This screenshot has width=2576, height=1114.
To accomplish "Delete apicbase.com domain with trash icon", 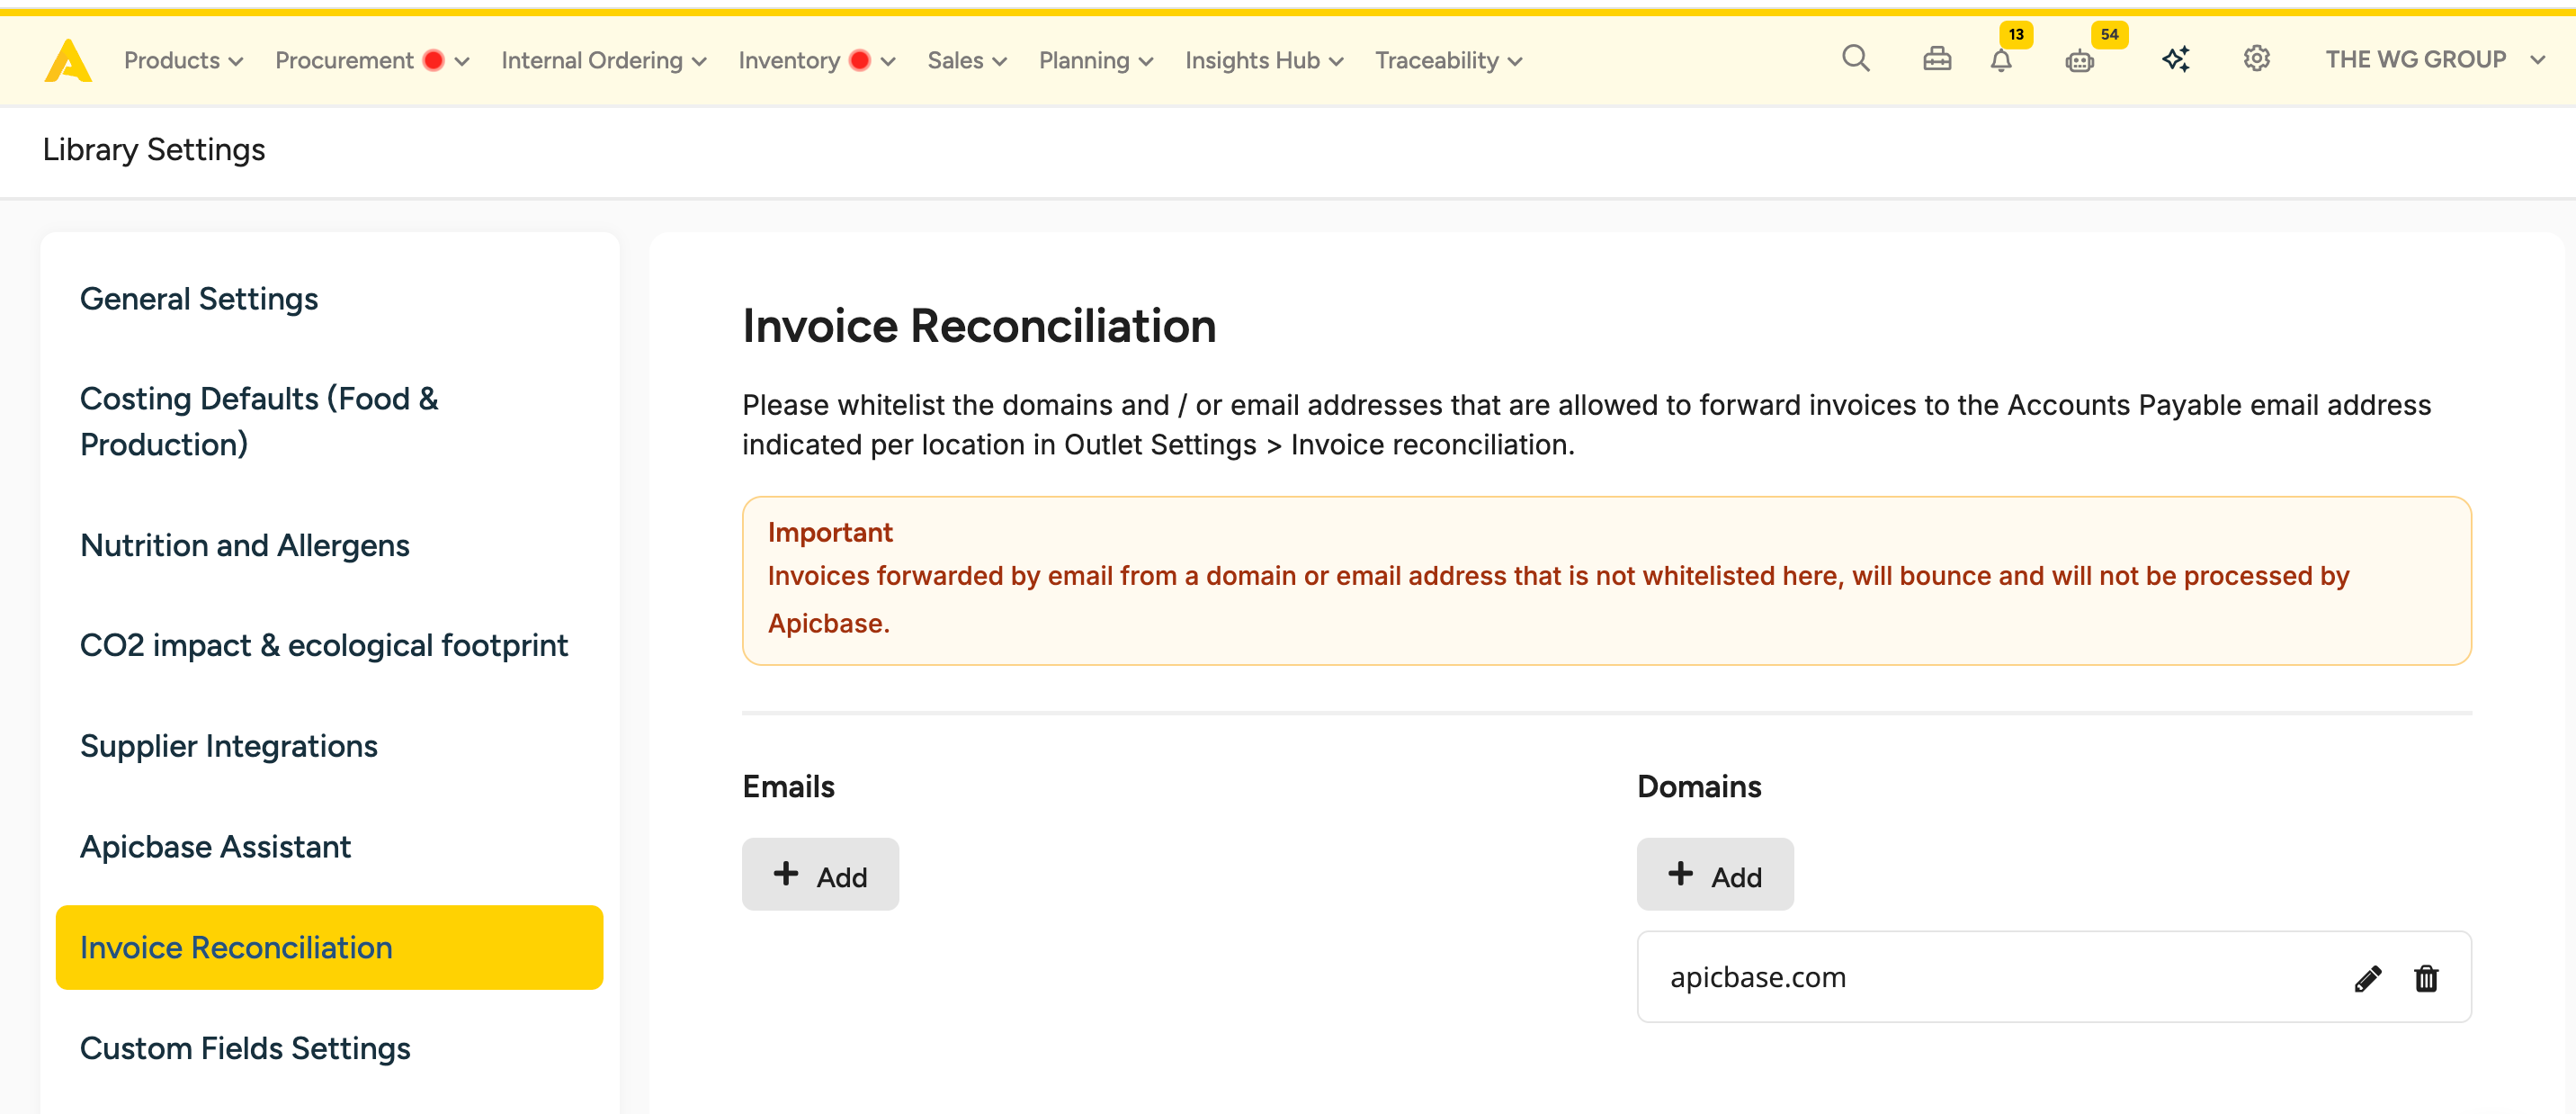I will point(2426,978).
